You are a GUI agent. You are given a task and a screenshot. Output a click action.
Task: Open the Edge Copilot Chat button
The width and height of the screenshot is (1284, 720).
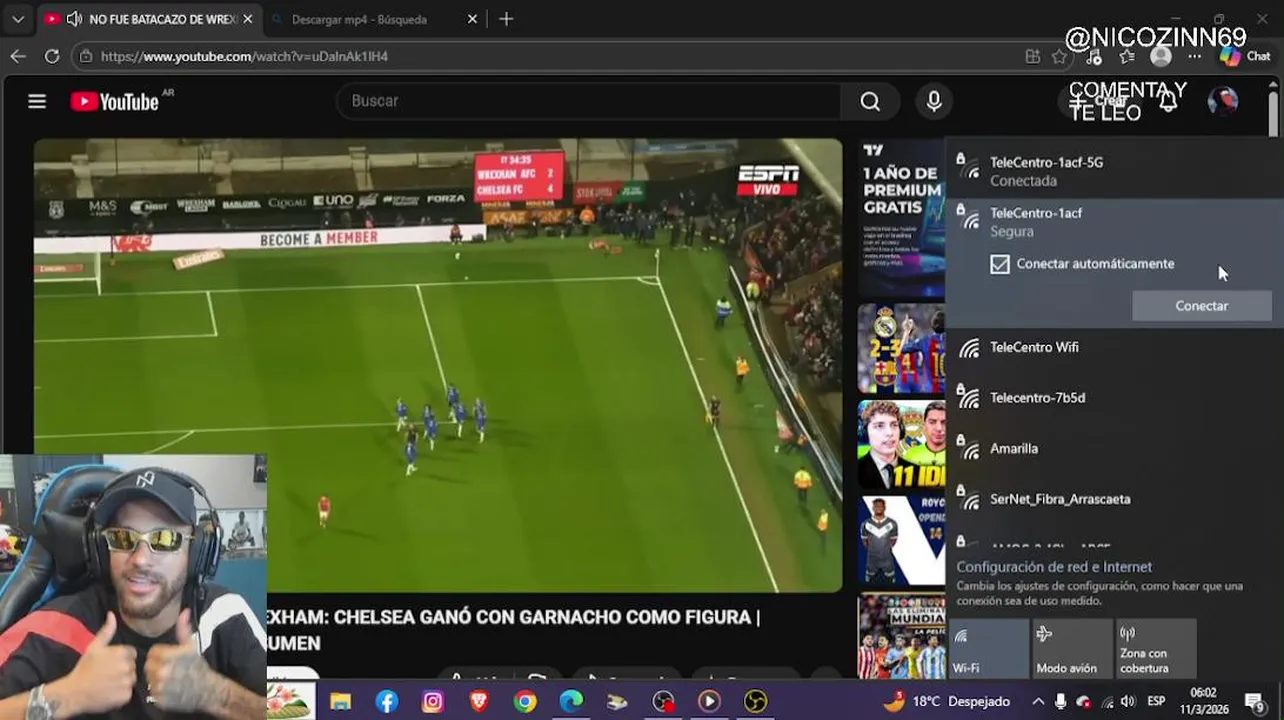pos(1245,56)
